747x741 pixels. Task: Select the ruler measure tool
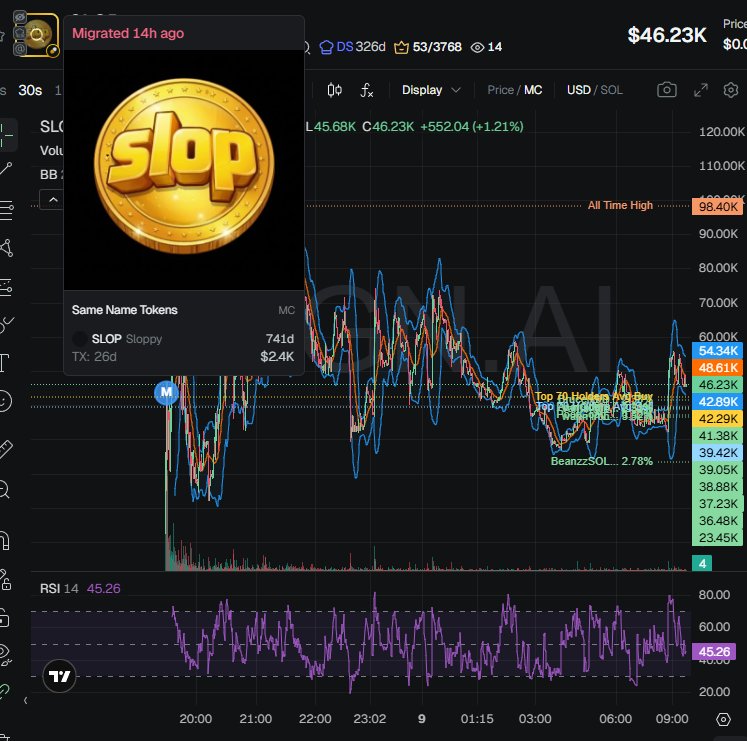6,449
